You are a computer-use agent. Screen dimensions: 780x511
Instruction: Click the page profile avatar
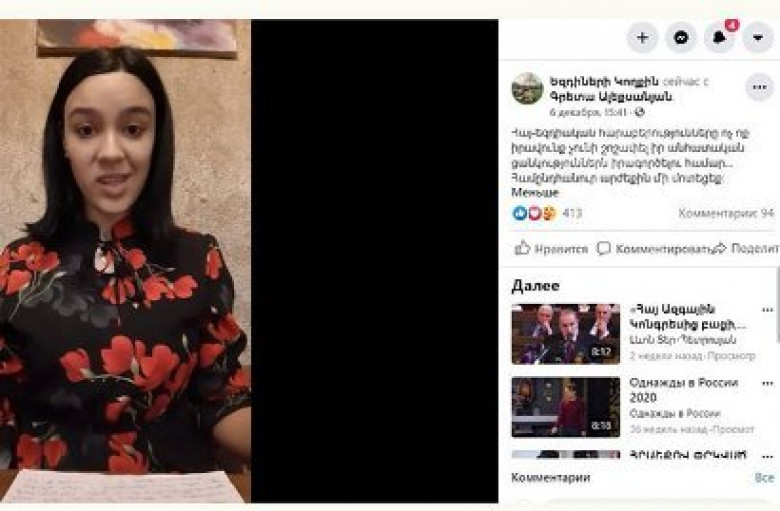527,88
